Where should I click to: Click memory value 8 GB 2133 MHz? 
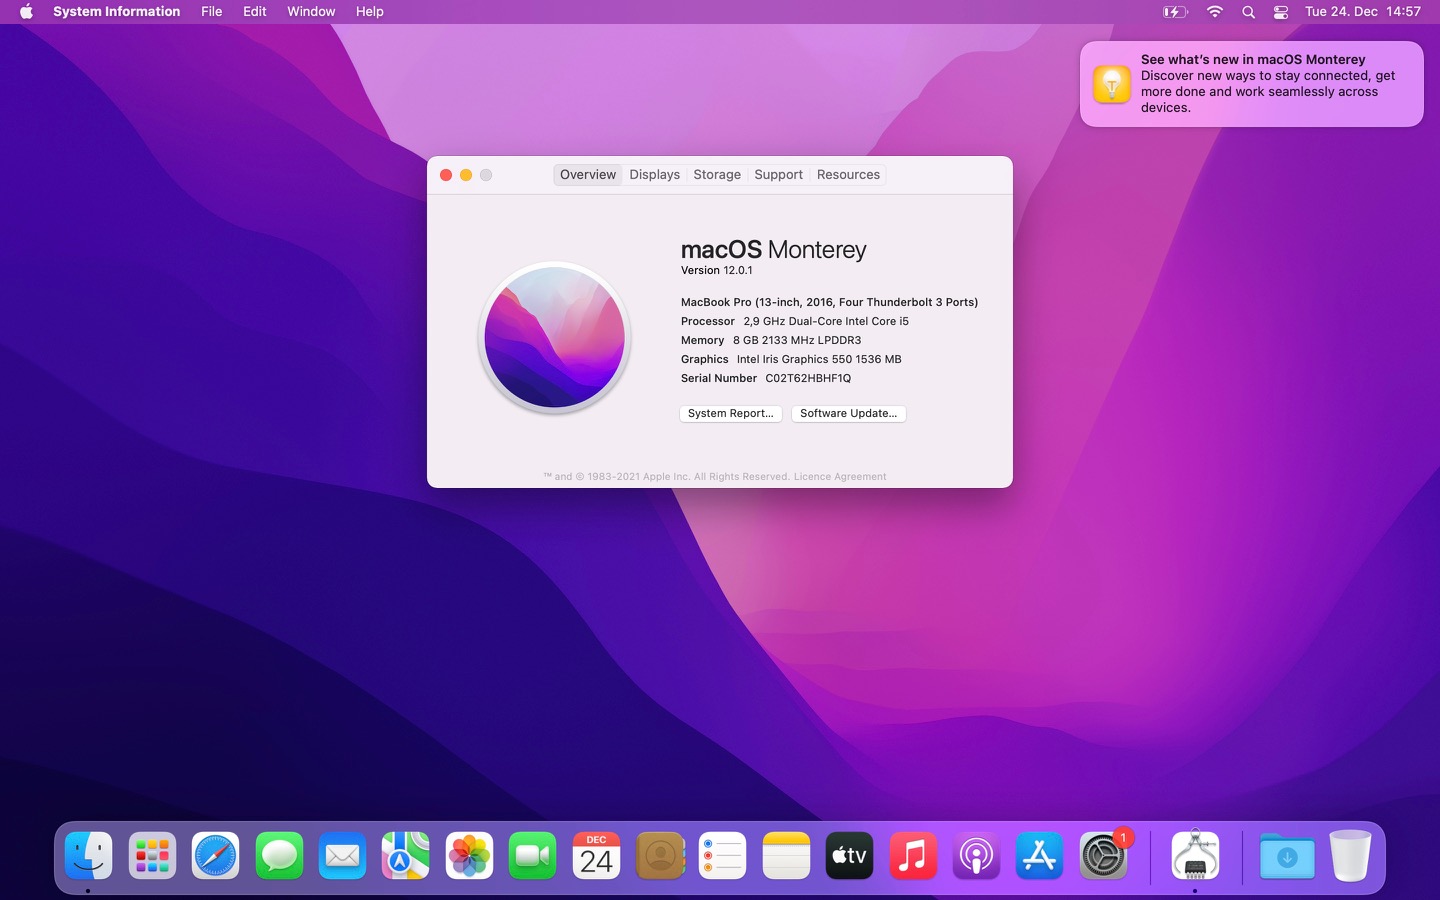tap(797, 340)
